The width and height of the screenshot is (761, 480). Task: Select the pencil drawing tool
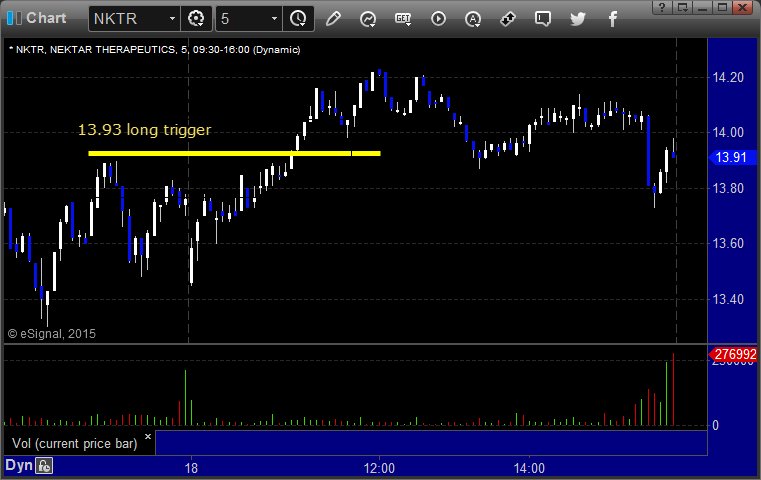click(x=333, y=19)
